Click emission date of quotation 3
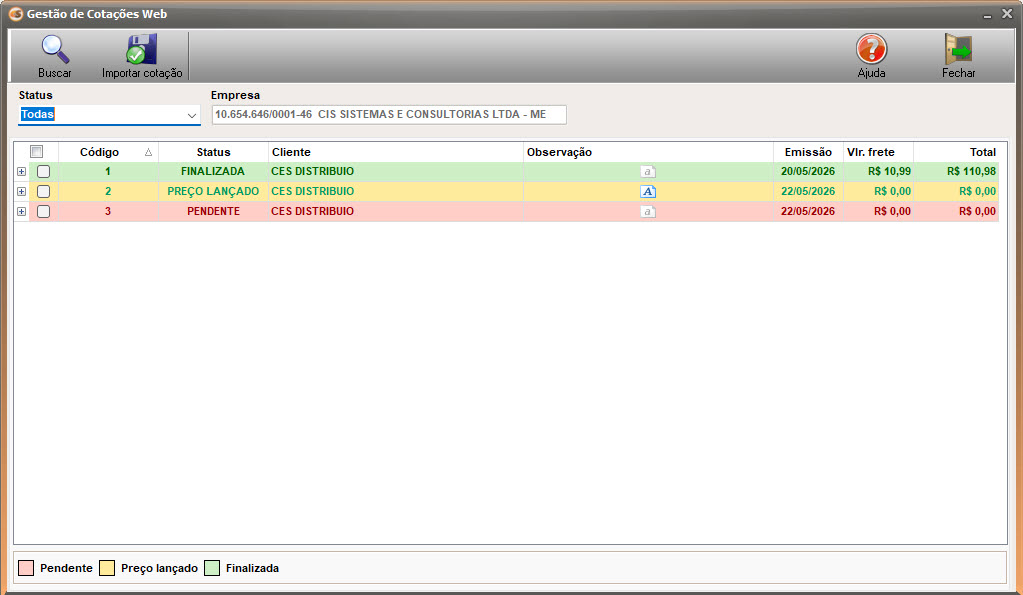This screenshot has width=1023, height=595. pos(808,211)
